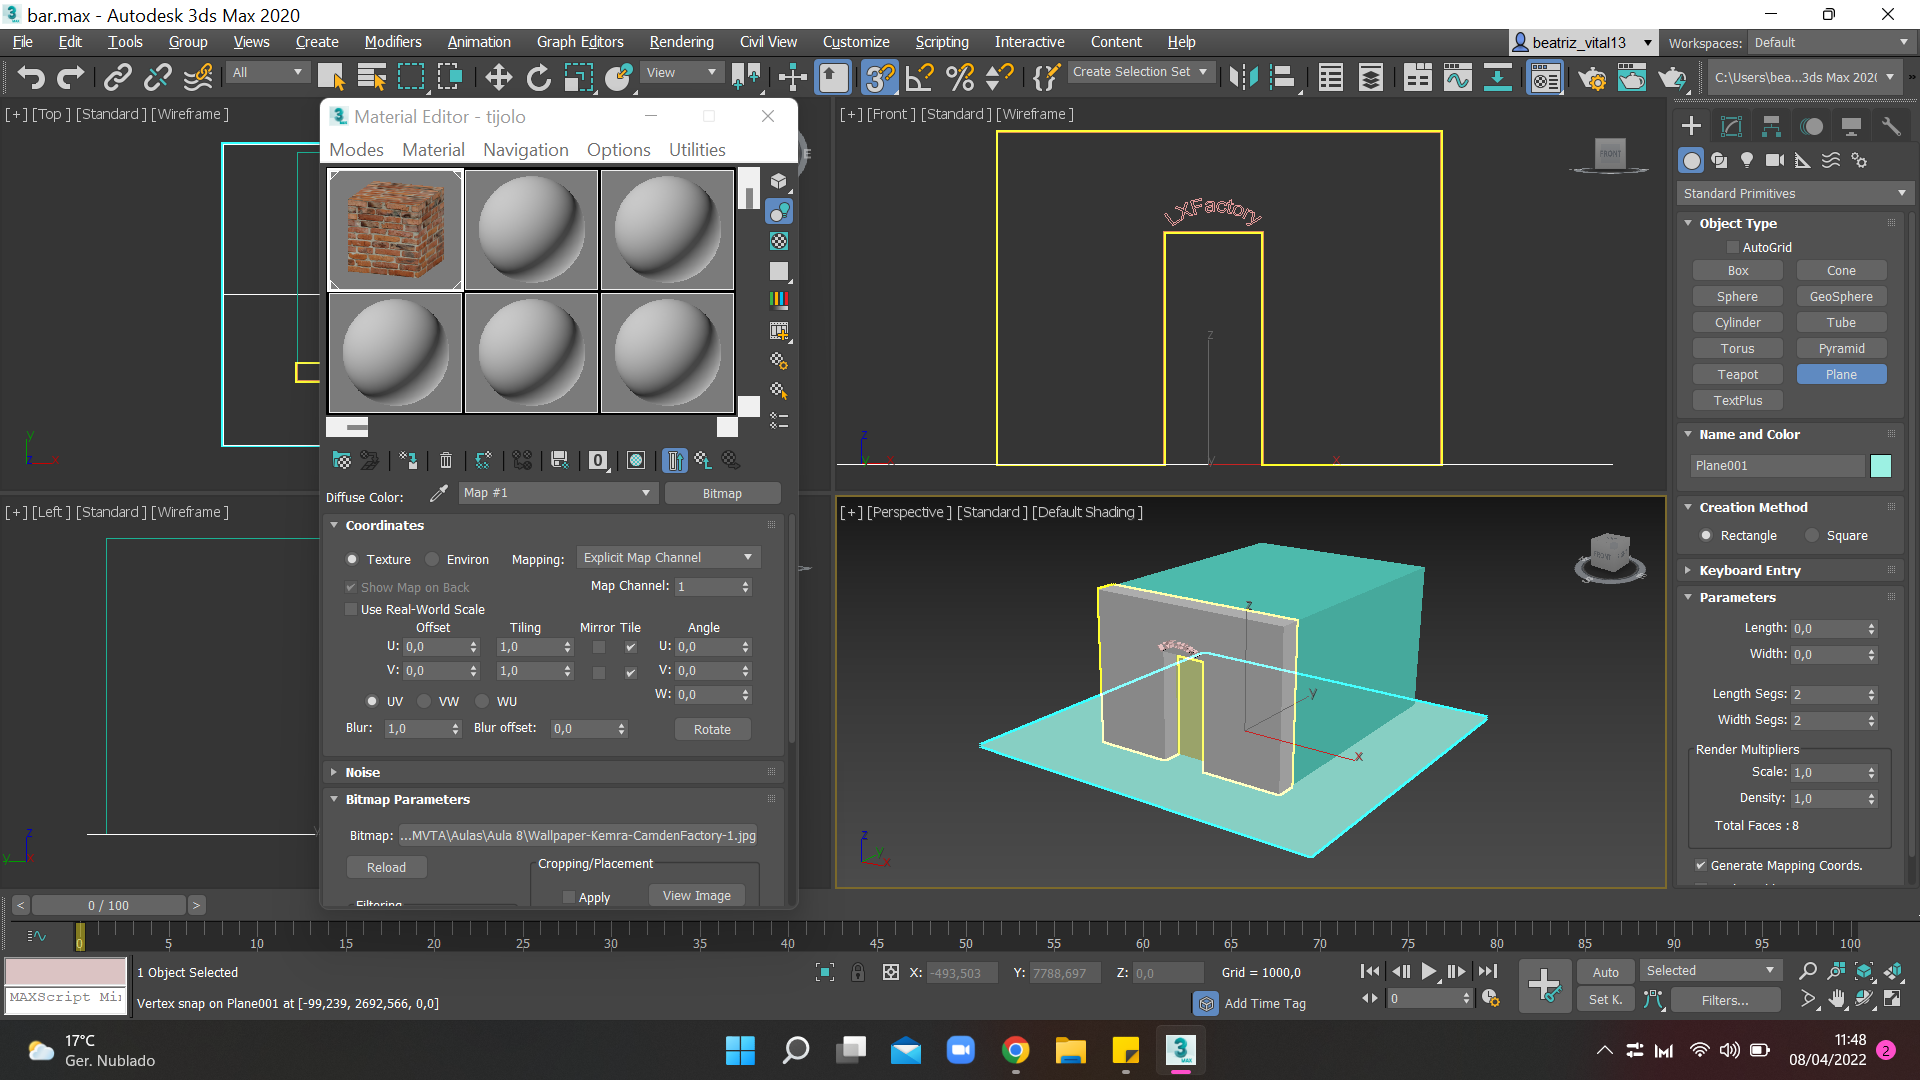Open the Workspaces Default dropdown

1830,42
